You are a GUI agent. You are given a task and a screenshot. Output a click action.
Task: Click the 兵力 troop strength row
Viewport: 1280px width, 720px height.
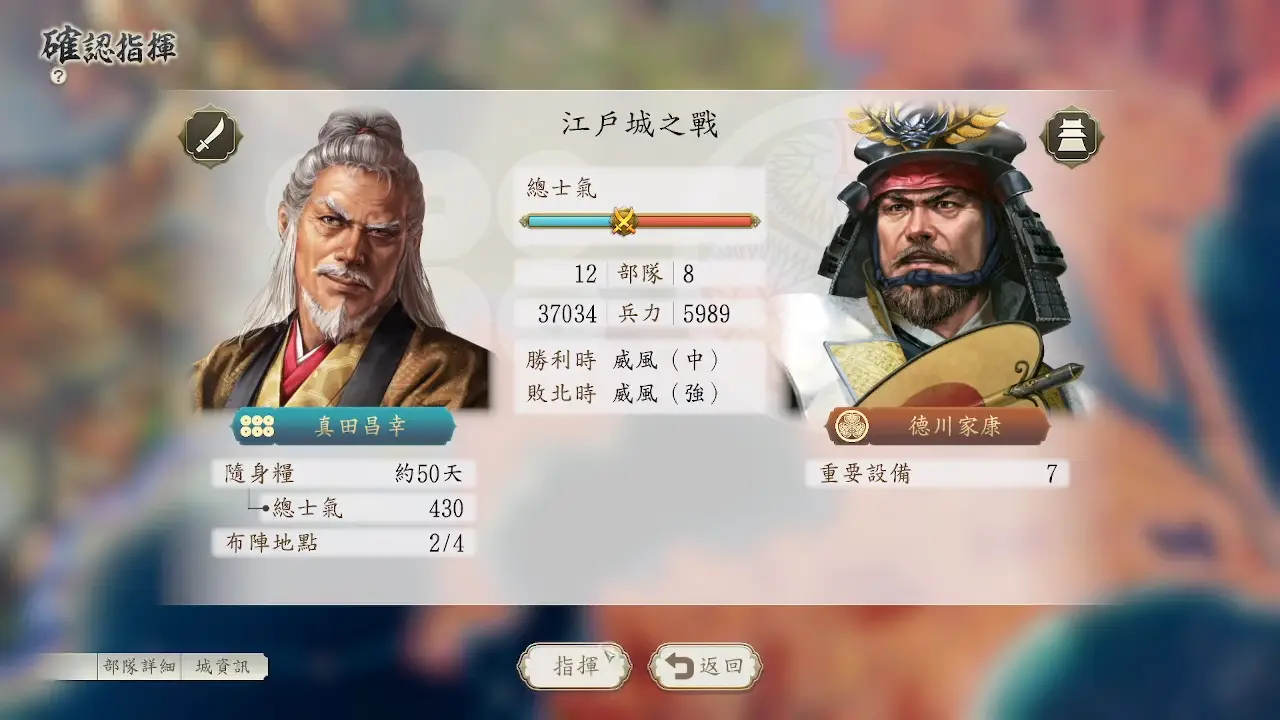640,314
